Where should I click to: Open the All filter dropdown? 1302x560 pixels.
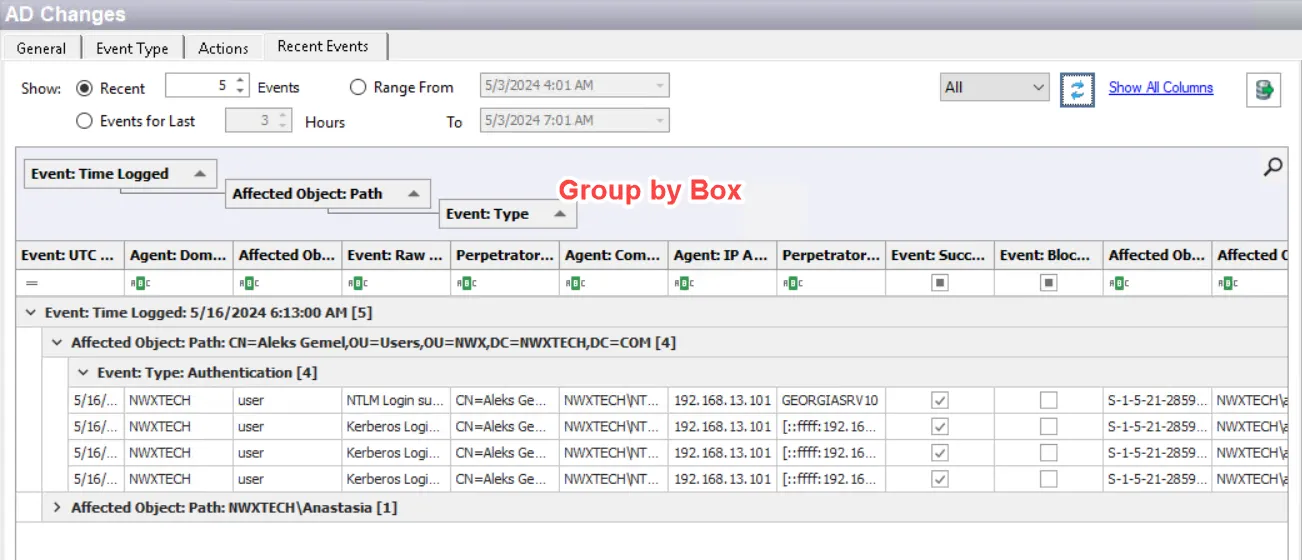[995, 87]
